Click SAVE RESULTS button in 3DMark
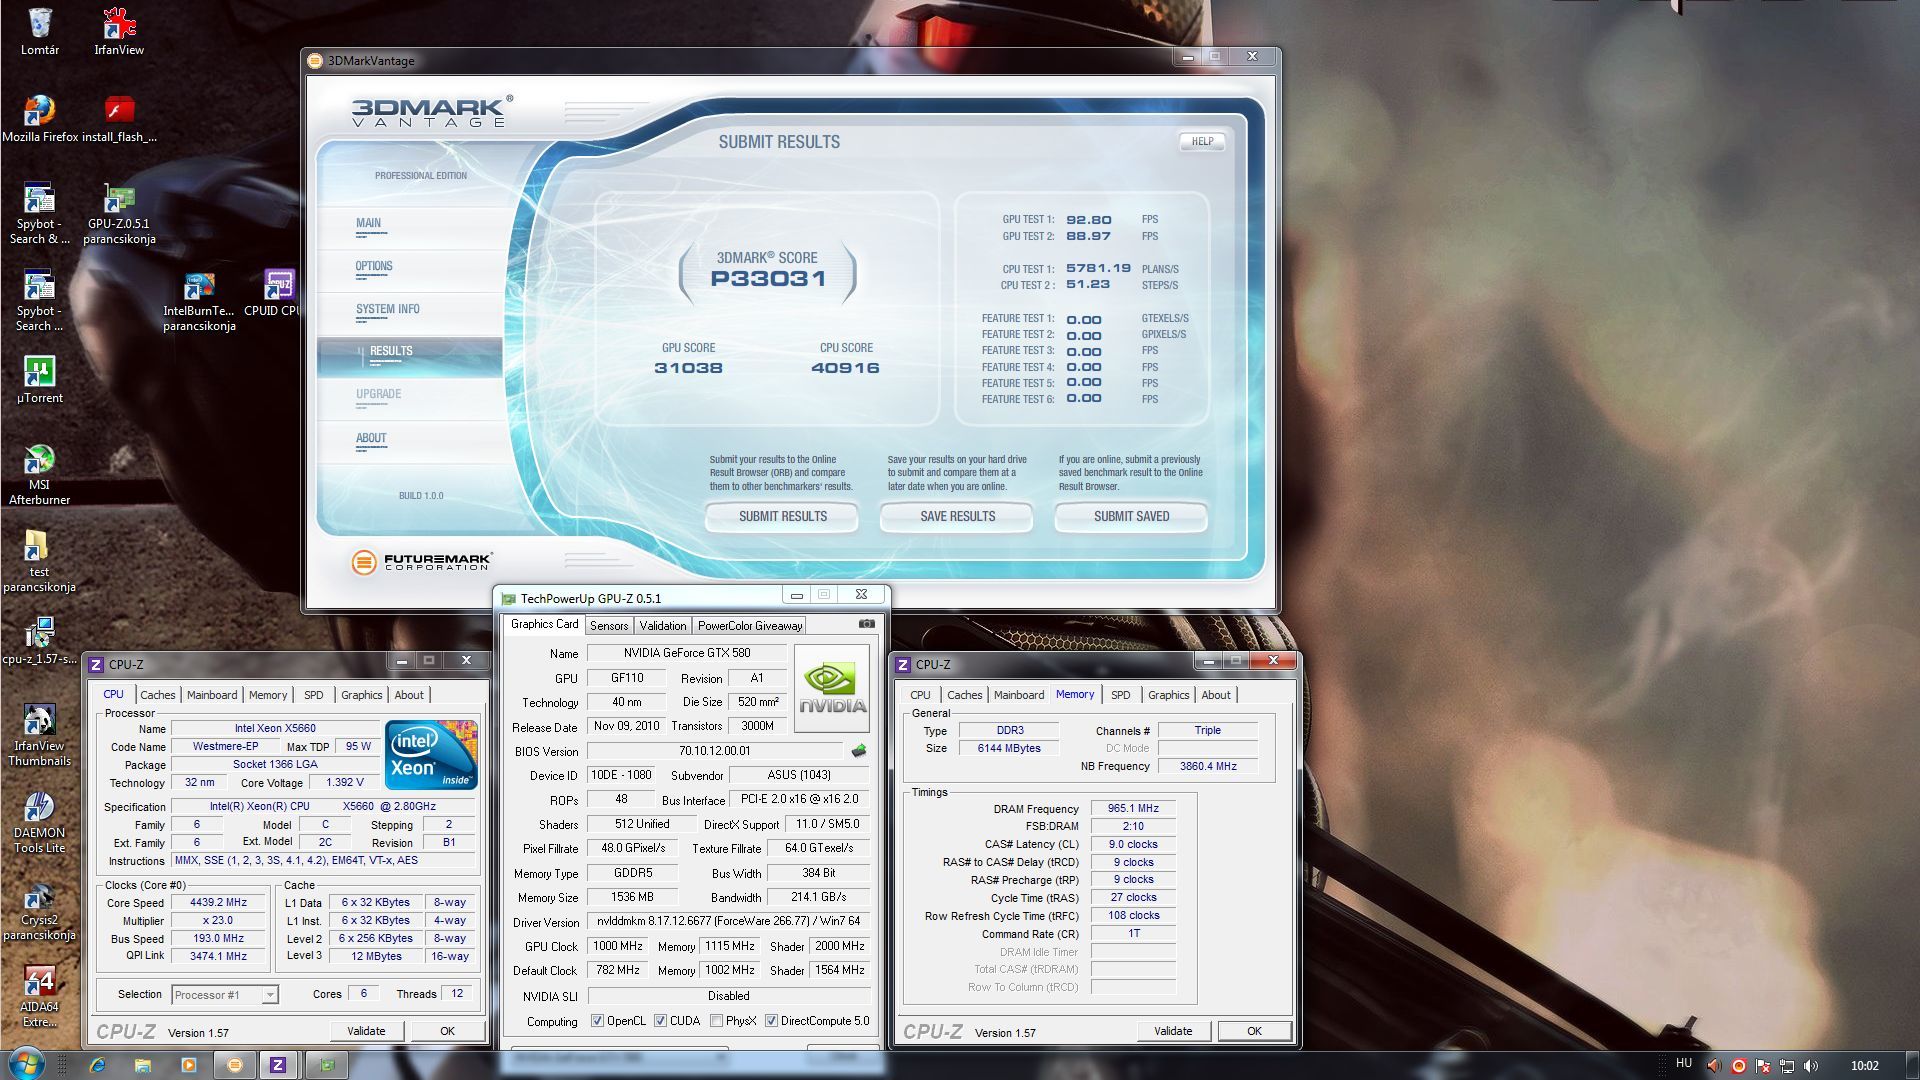1920x1080 pixels. click(957, 517)
